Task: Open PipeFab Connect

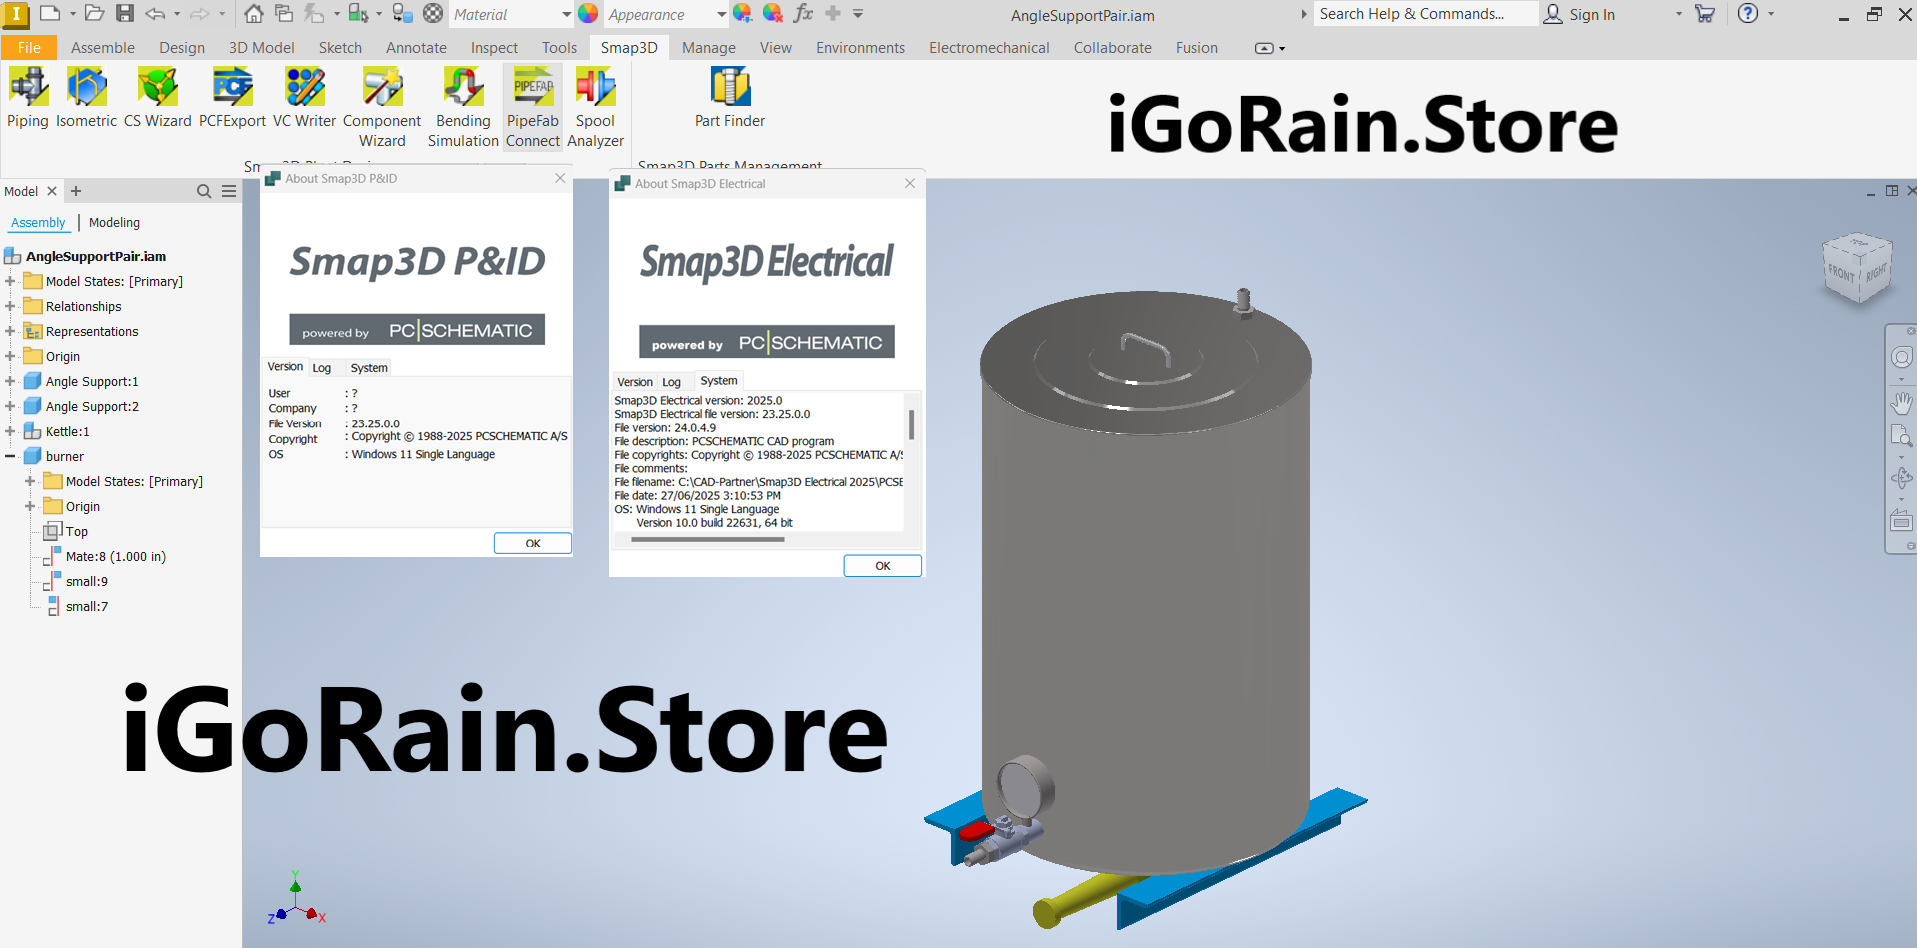Action: click(532, 107)
